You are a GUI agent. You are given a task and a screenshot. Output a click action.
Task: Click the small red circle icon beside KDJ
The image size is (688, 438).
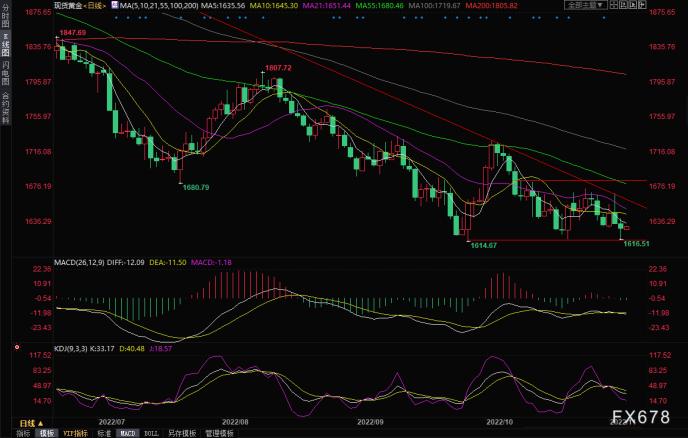(x=17, y=347)
